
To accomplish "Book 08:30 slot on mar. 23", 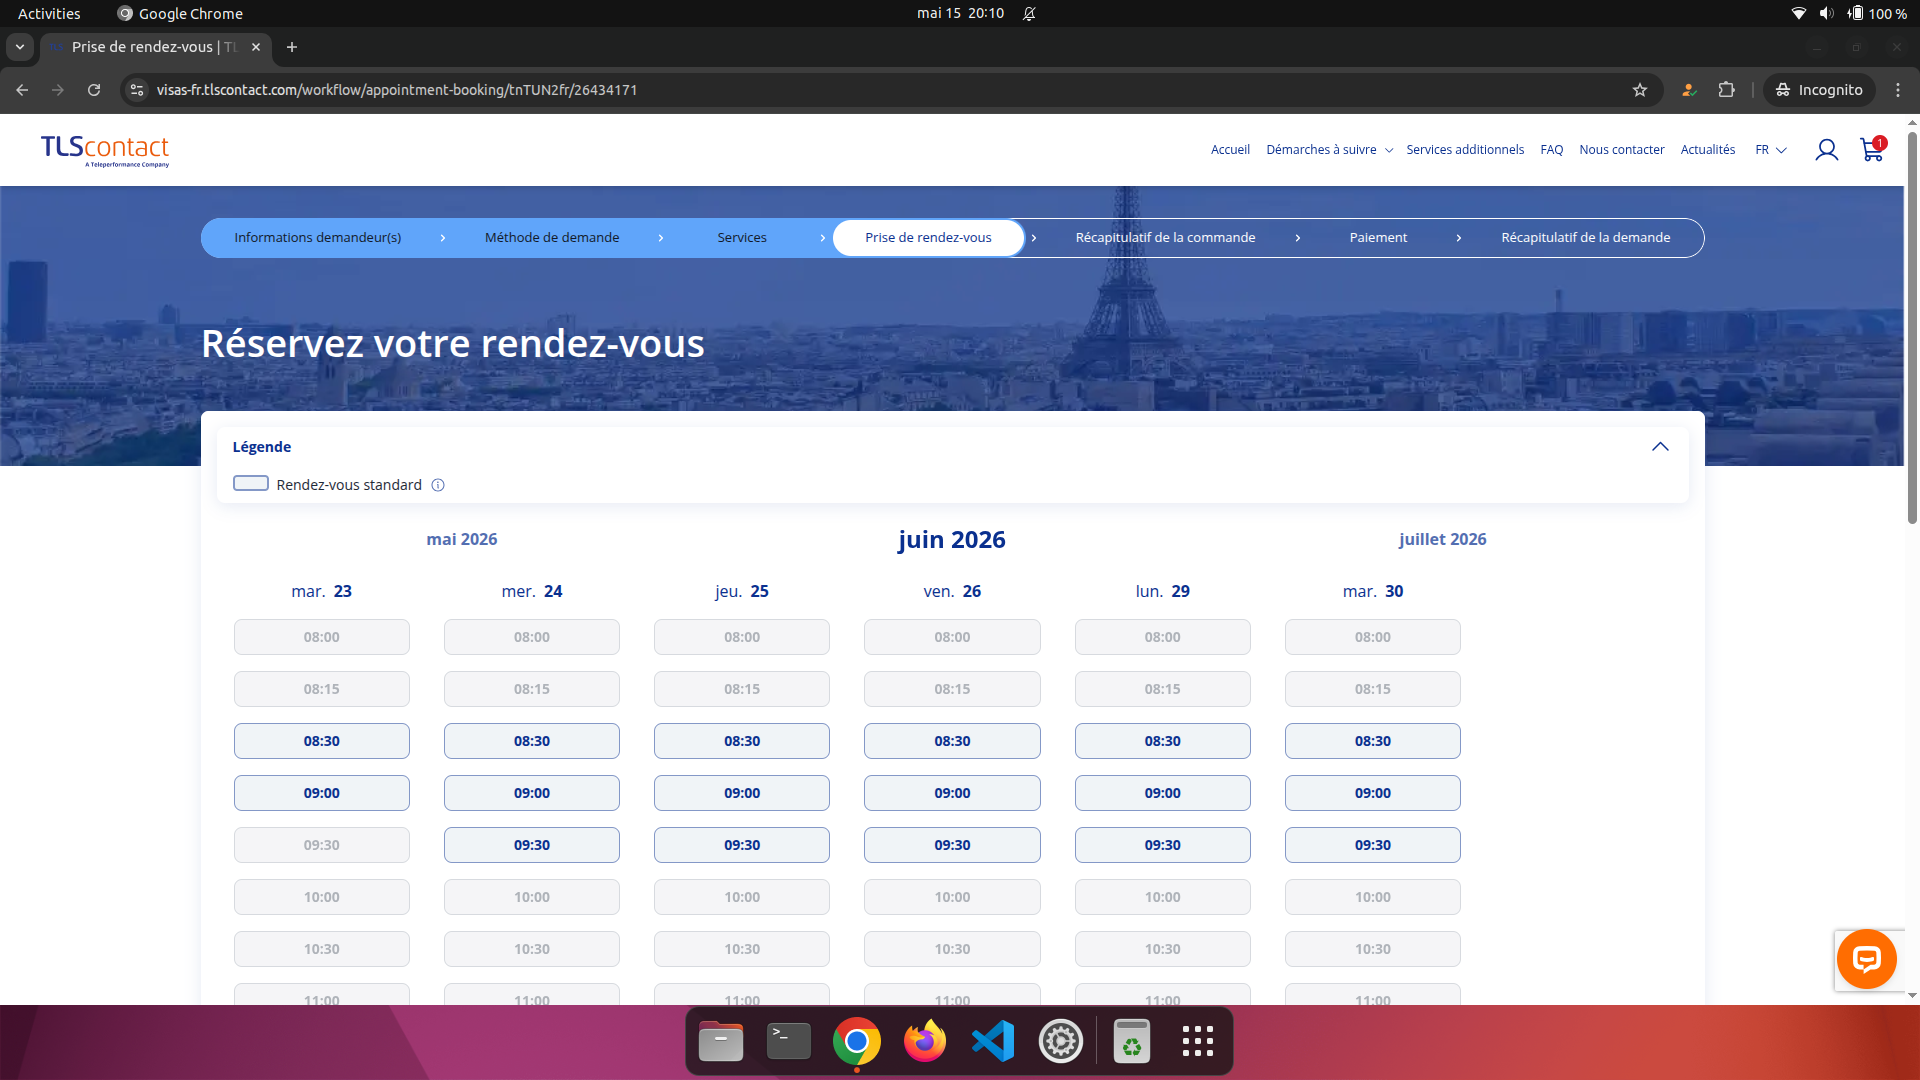I will [x=321, y=742].
